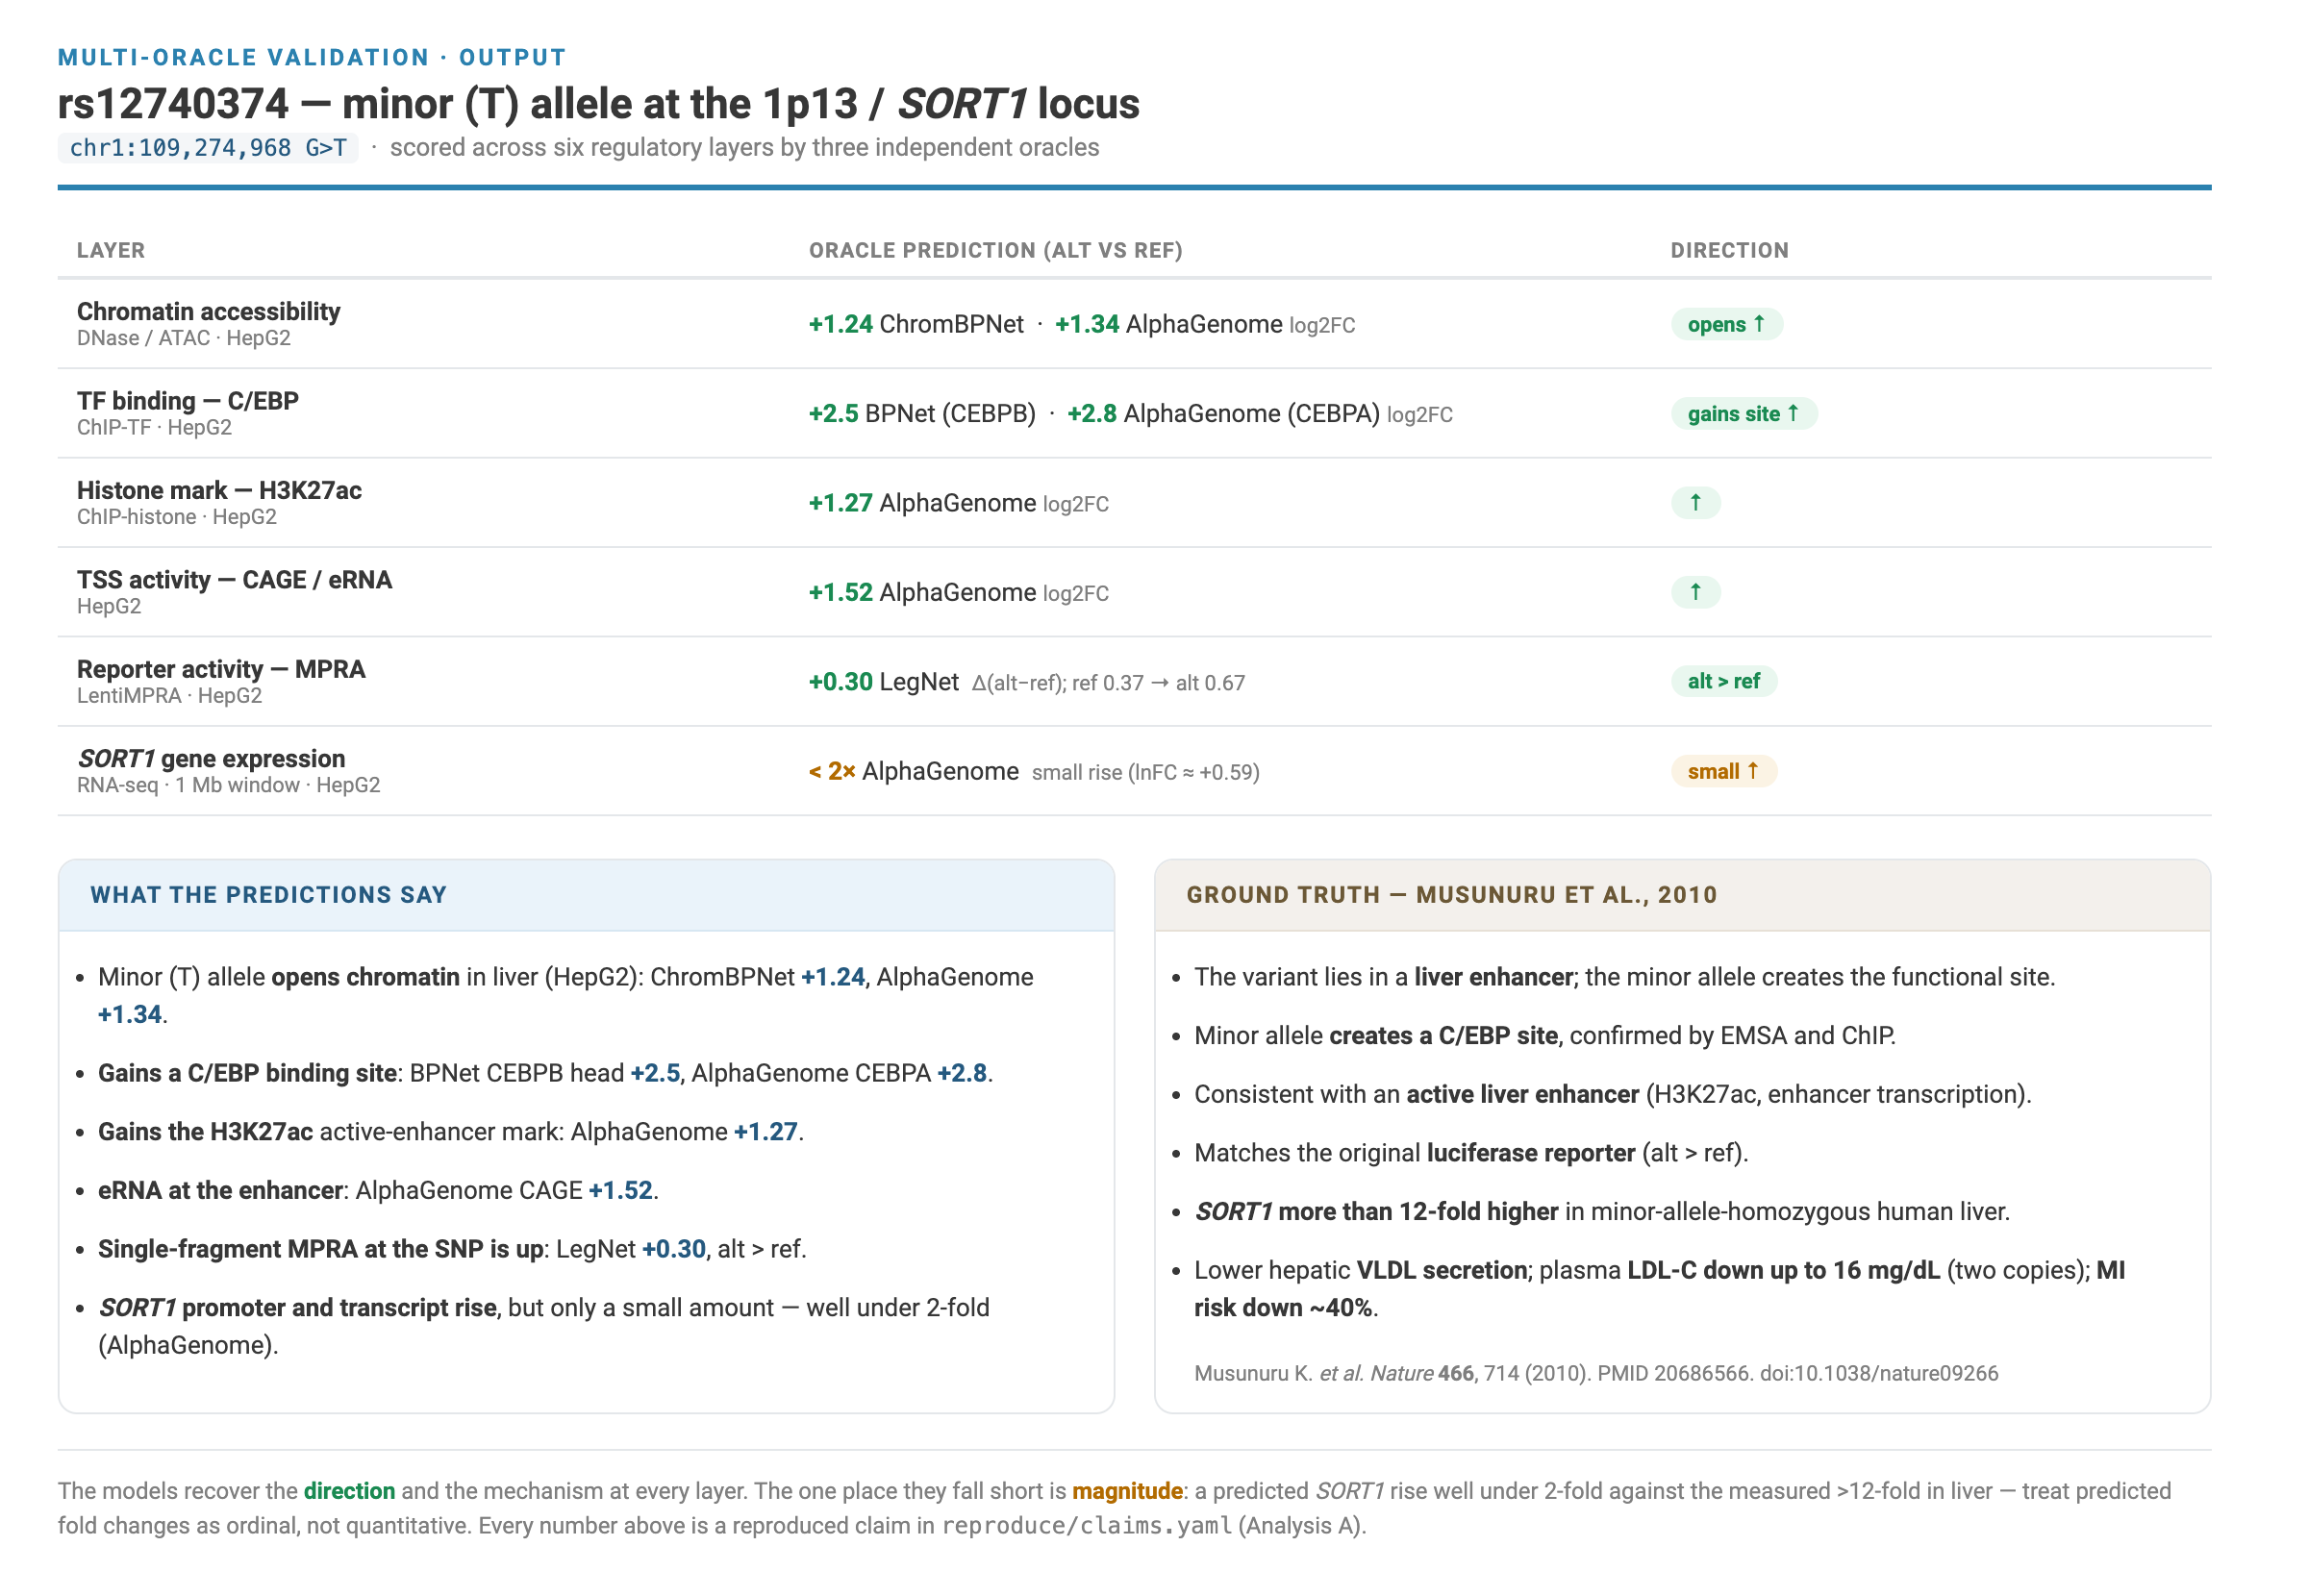
Task: Click the "alt > ref" badge
Action: 1723,681
